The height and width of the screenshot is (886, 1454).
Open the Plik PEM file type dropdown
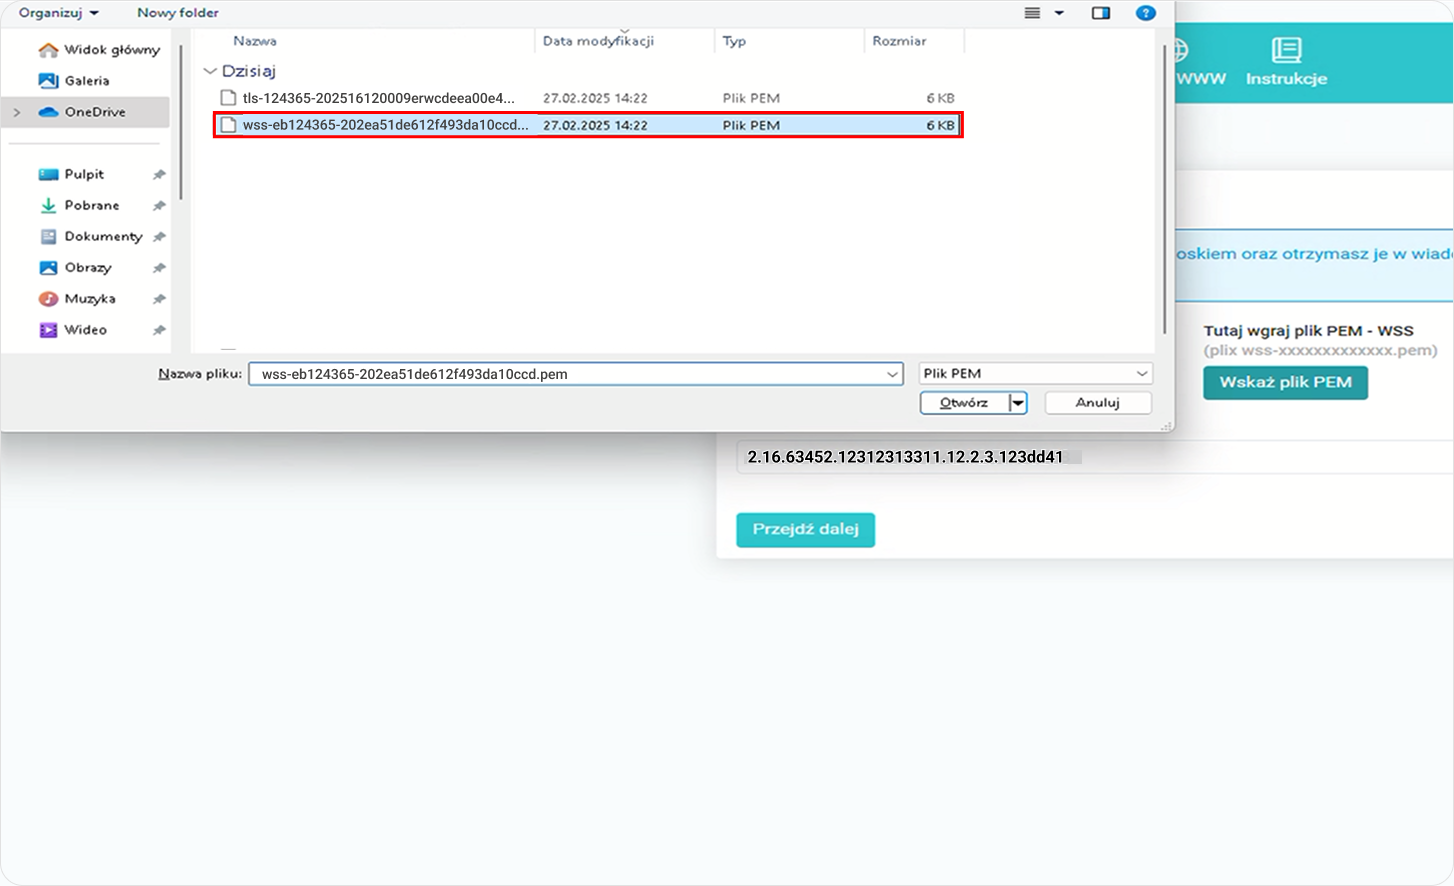[x=1035, y=373]
